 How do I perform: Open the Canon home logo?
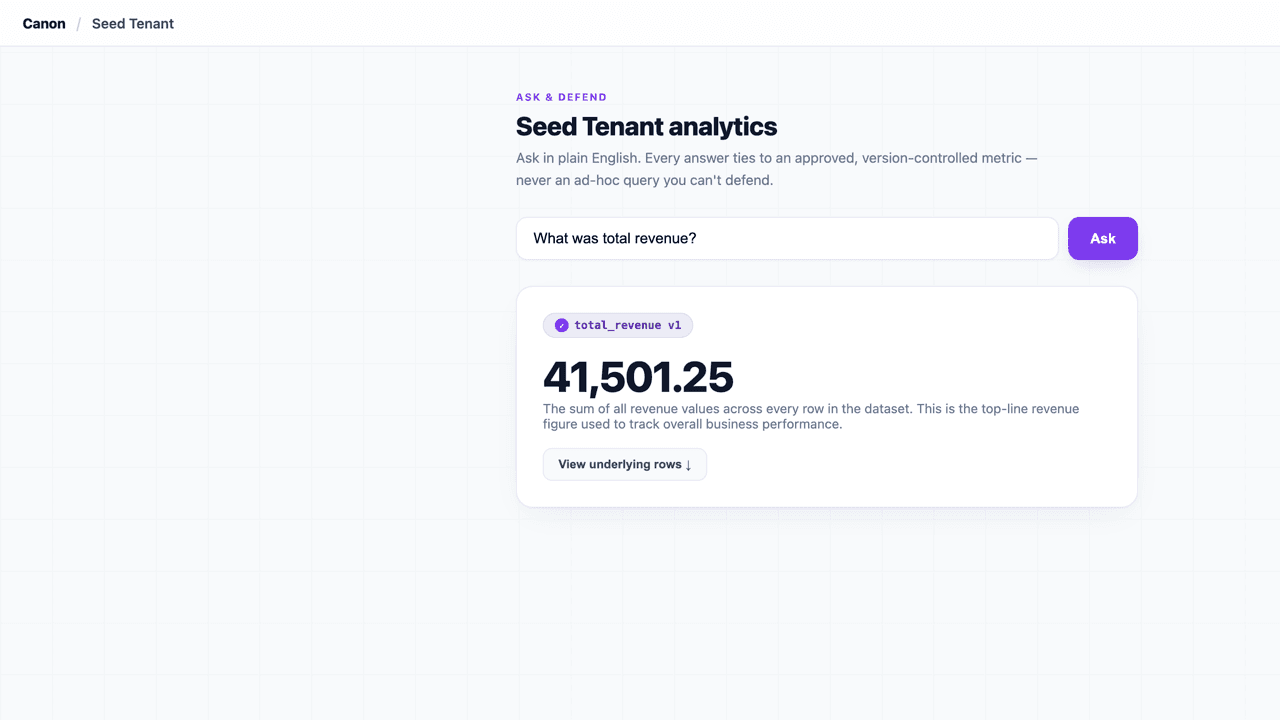click(44, 23)
